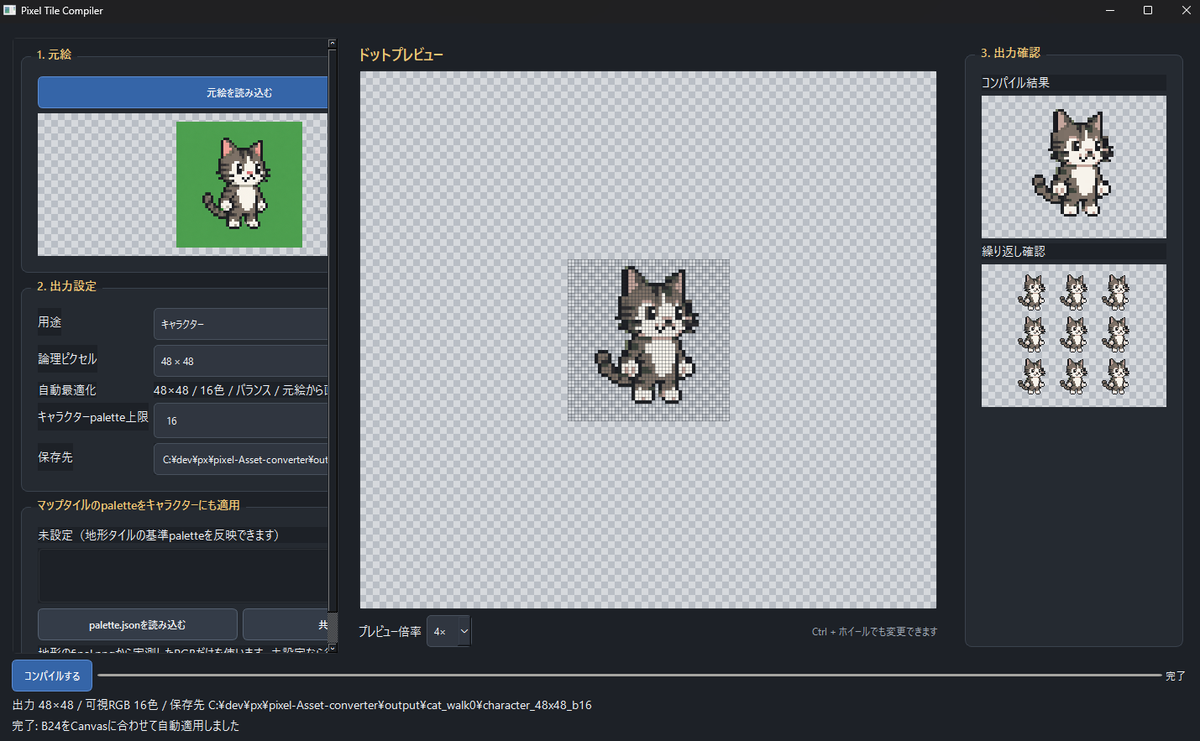Viewport: 1200px width, 741px height.
Task: Click the 完了: B24をCanvasに合わせて自動適用しました message
Action: point(126,726)
